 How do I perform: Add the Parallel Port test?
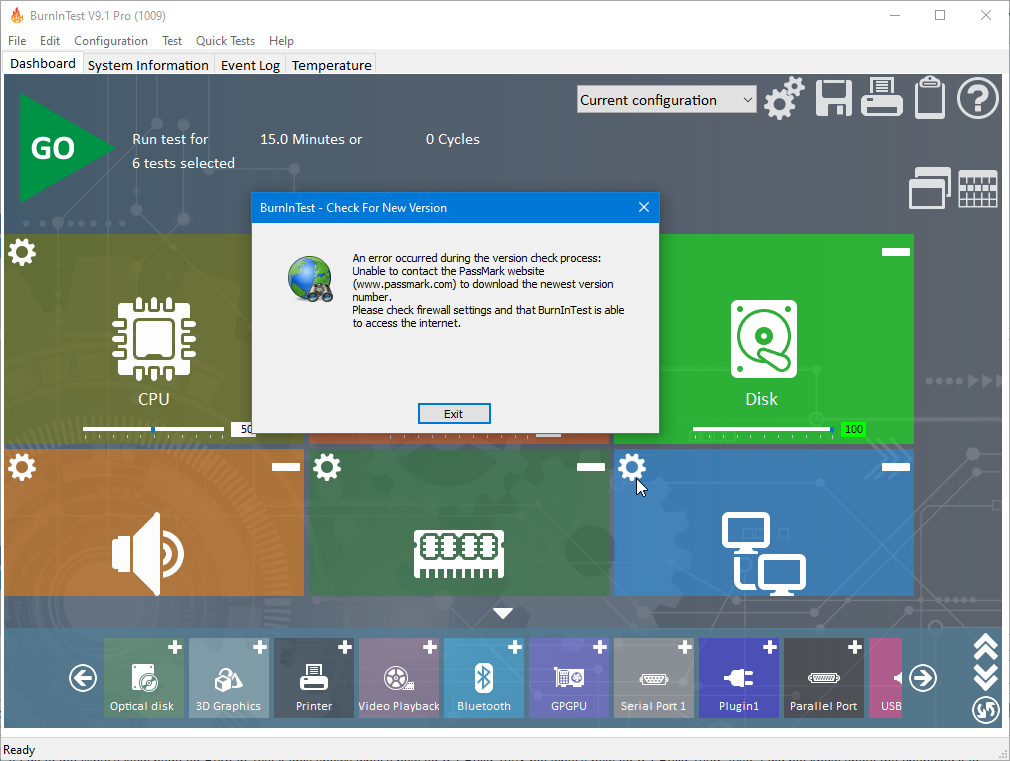coord(855,647)
